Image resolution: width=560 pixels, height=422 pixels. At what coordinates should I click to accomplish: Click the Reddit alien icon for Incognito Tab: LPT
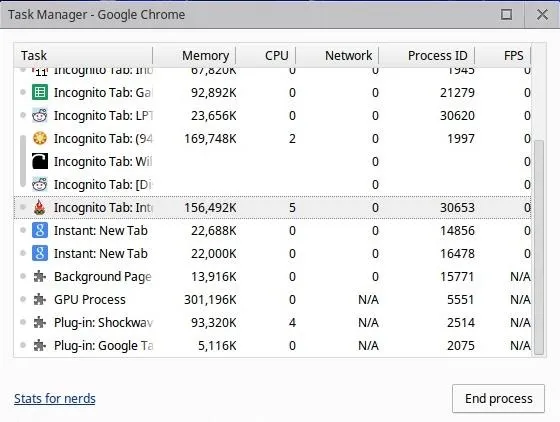click(40, 115)
